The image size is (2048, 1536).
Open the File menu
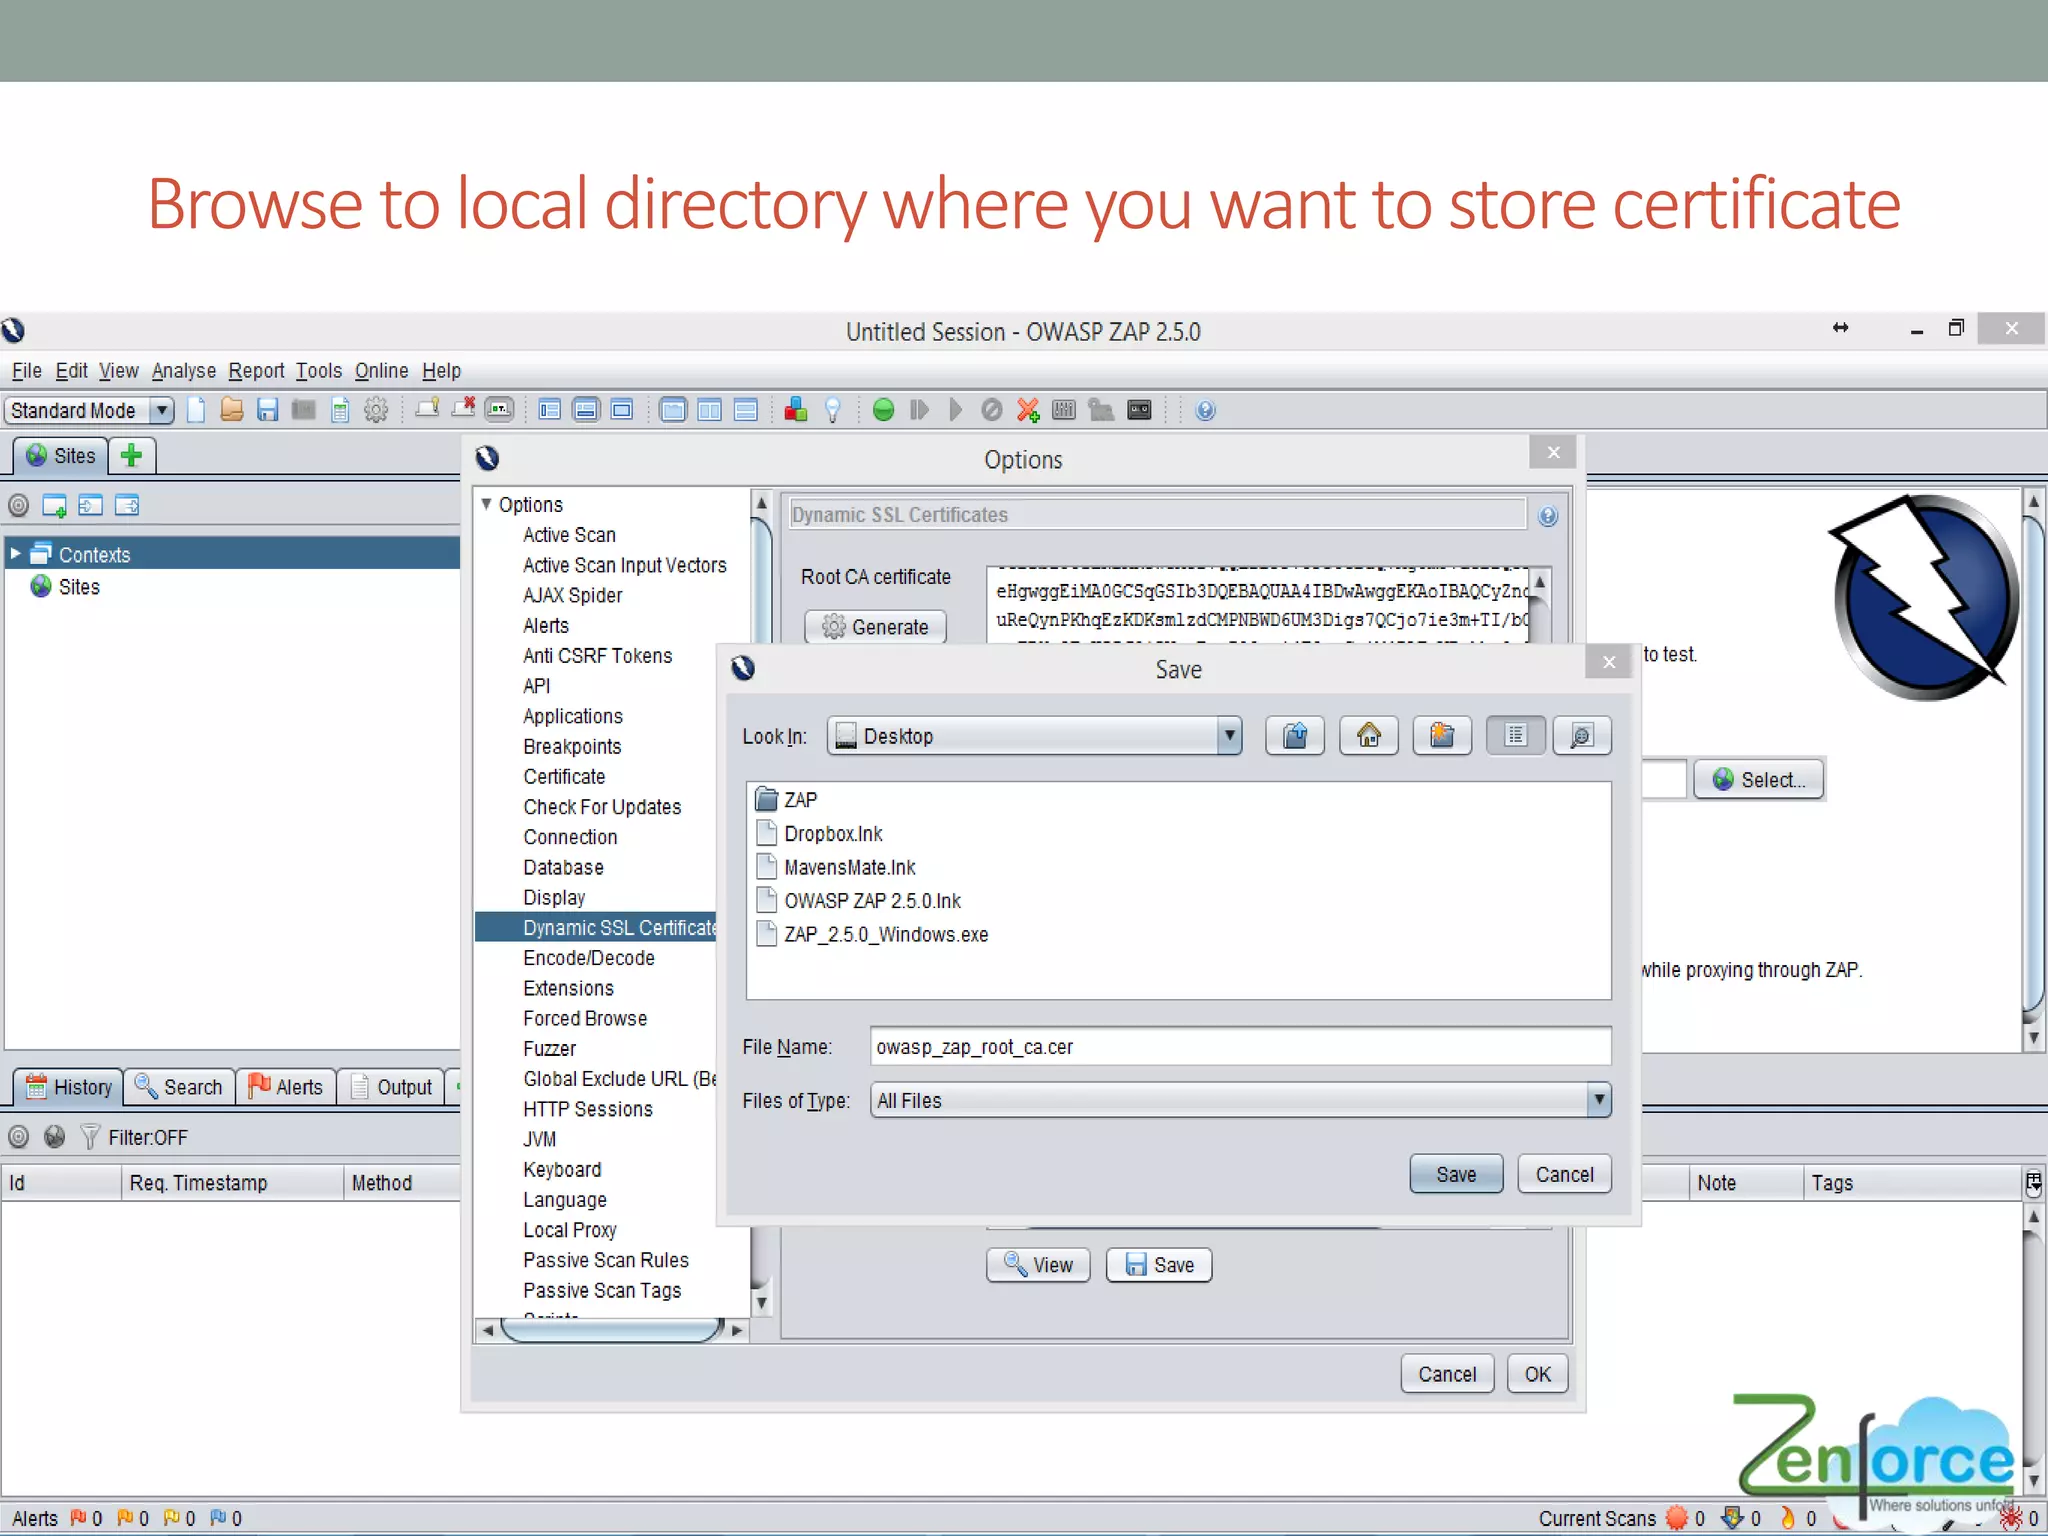27,371
